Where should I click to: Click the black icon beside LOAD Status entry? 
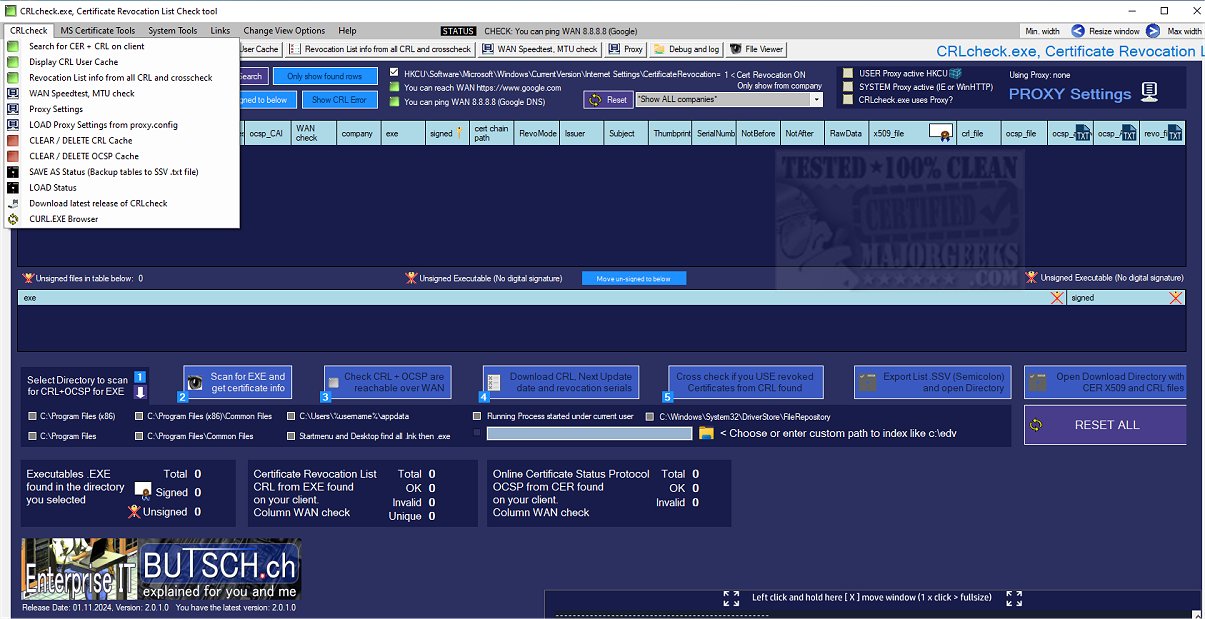13,187
